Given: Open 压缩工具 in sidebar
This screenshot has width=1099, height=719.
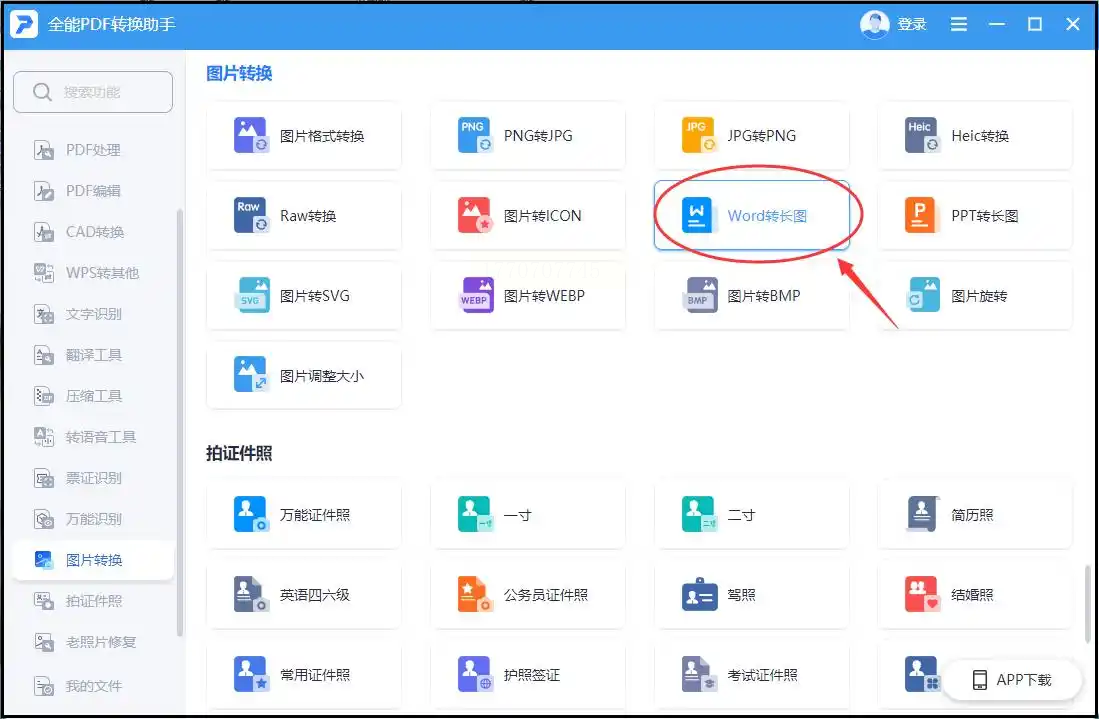Looking at the screenshot, I should tap(93, 395).
